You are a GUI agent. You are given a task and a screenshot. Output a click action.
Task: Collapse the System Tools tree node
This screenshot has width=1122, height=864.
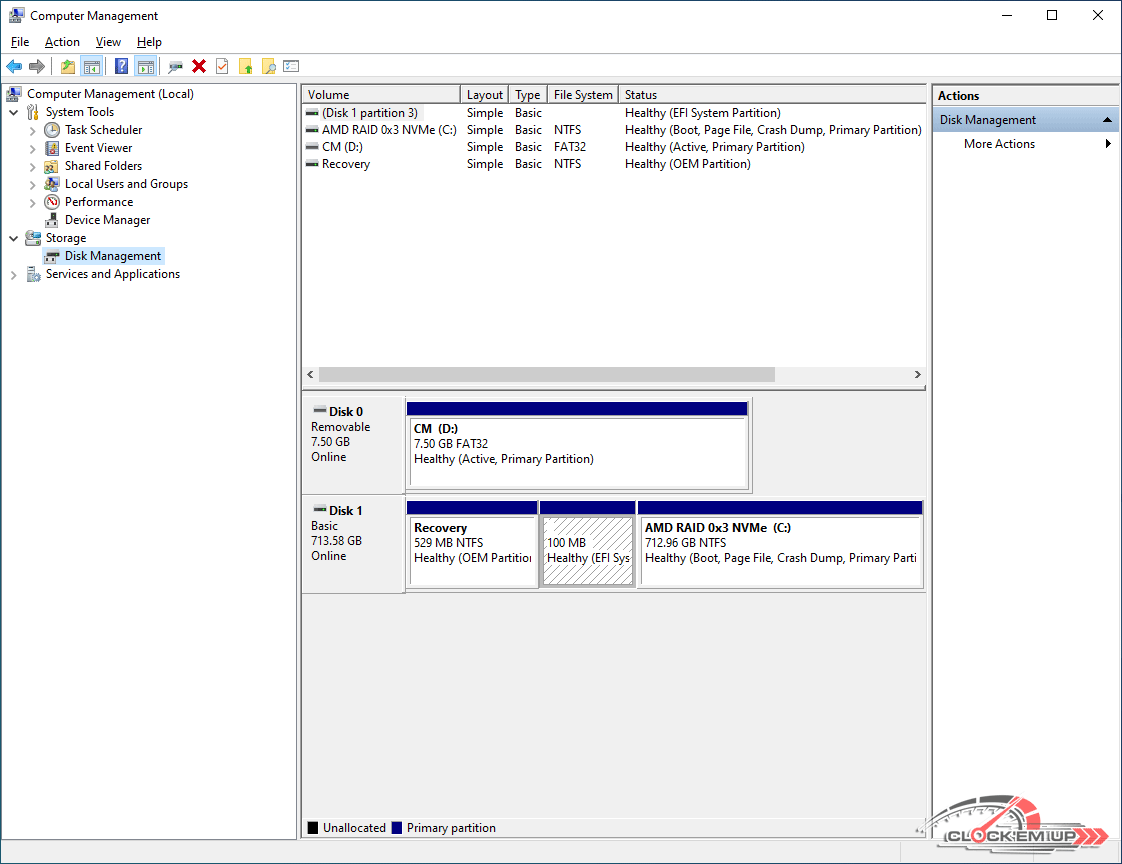click(14, 112)
